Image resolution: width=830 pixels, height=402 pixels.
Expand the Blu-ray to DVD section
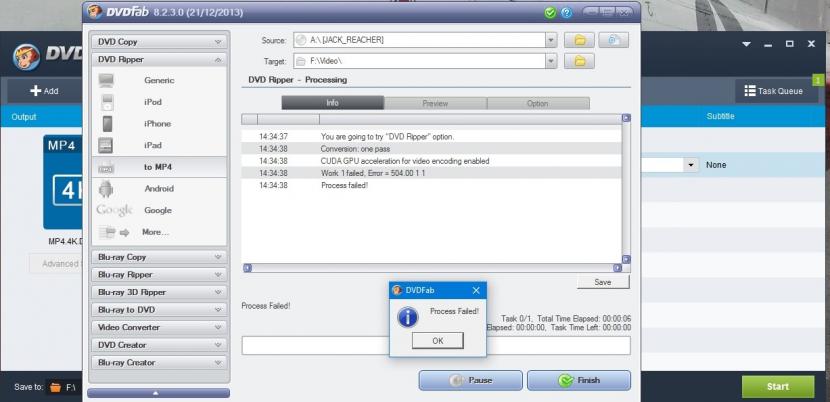point(159,310)
